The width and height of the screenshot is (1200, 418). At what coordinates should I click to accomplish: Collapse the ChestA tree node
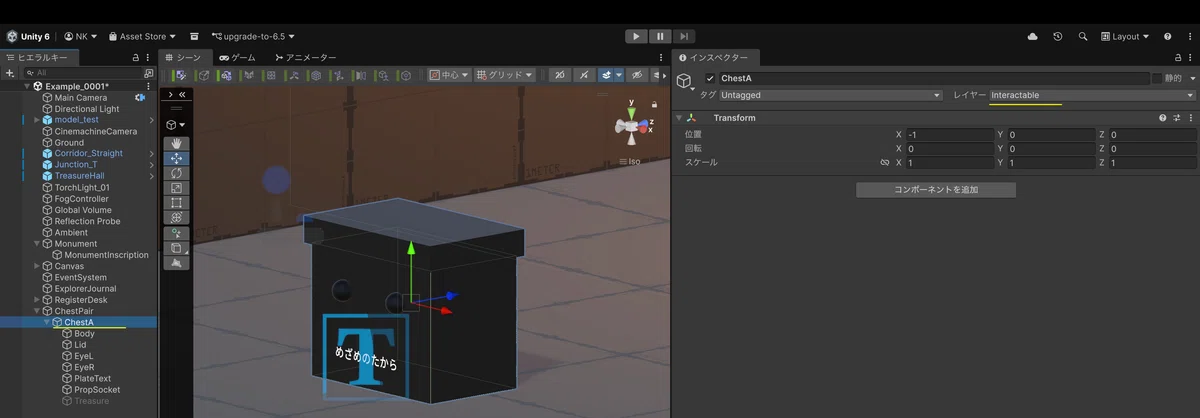pos(47,323)
